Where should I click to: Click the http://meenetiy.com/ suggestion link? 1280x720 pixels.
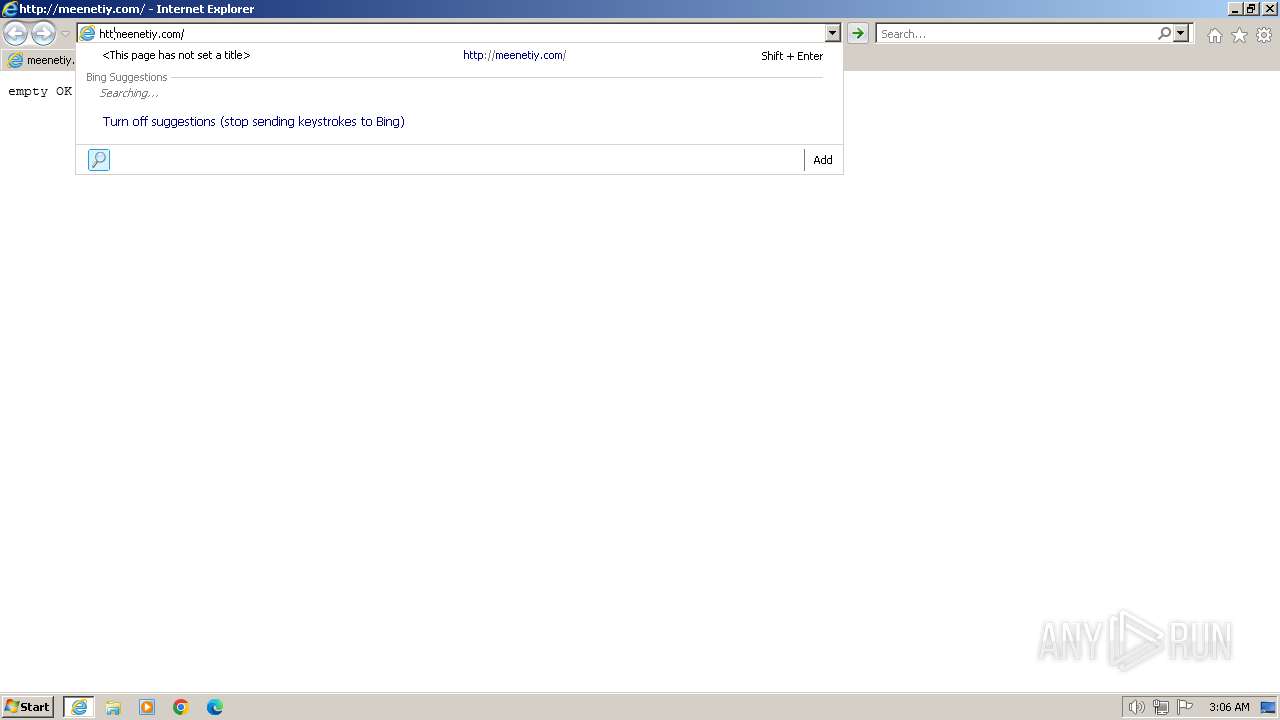pyautogui.click(x=514, y=55)
